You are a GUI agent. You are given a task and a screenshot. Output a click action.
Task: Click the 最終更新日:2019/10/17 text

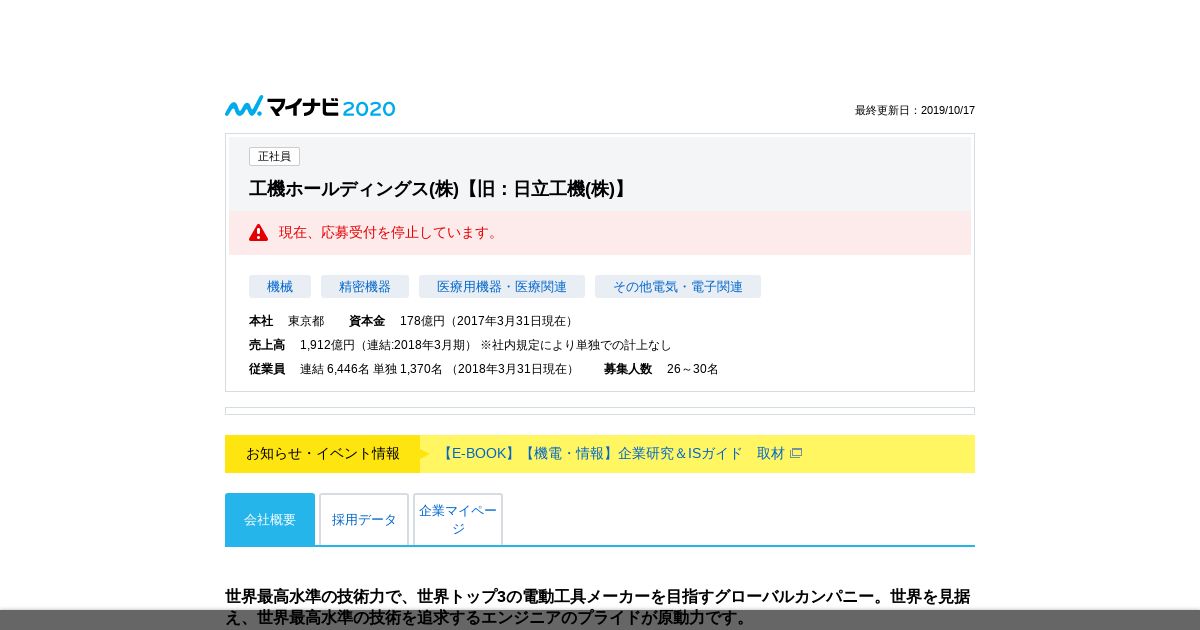pos(915,110)
